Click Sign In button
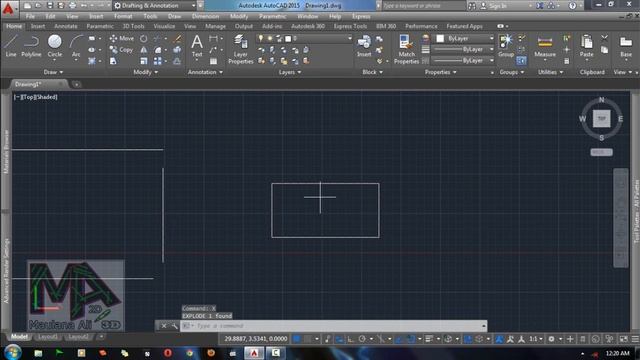 494,6
